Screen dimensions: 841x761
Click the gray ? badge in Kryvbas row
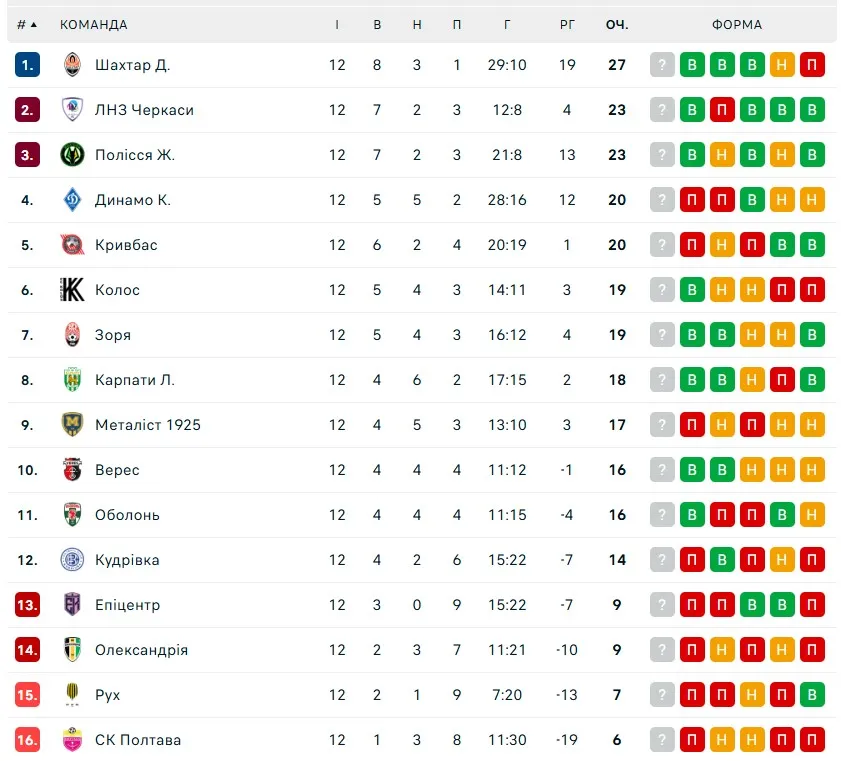(x=662, y=245)
